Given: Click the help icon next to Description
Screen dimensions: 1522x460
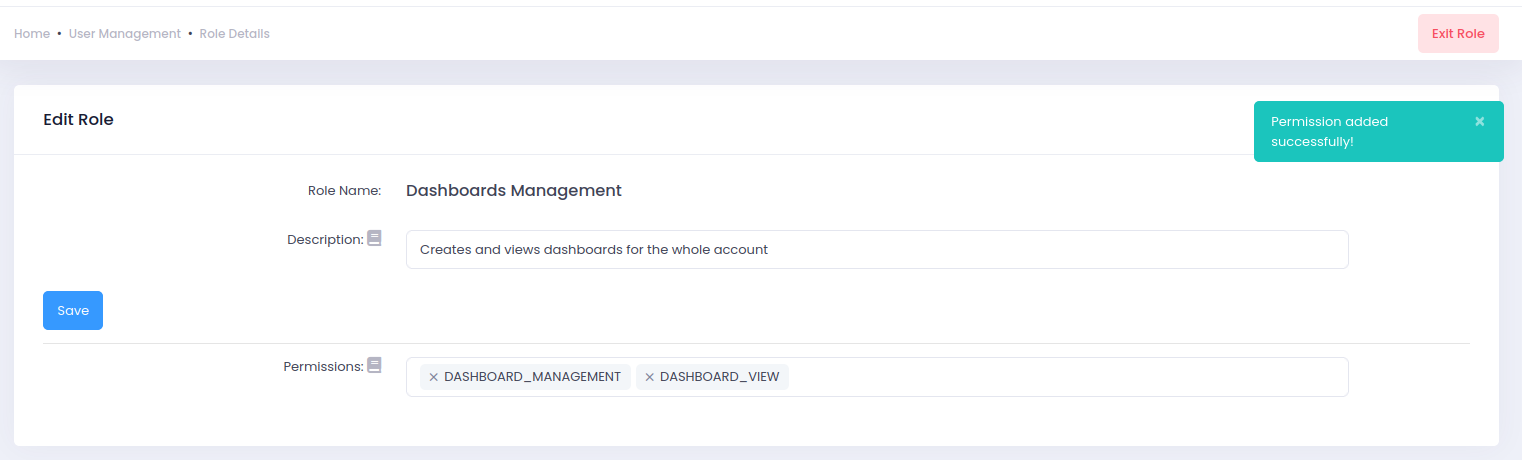Looking at the screenshot, I should point(374,238).
